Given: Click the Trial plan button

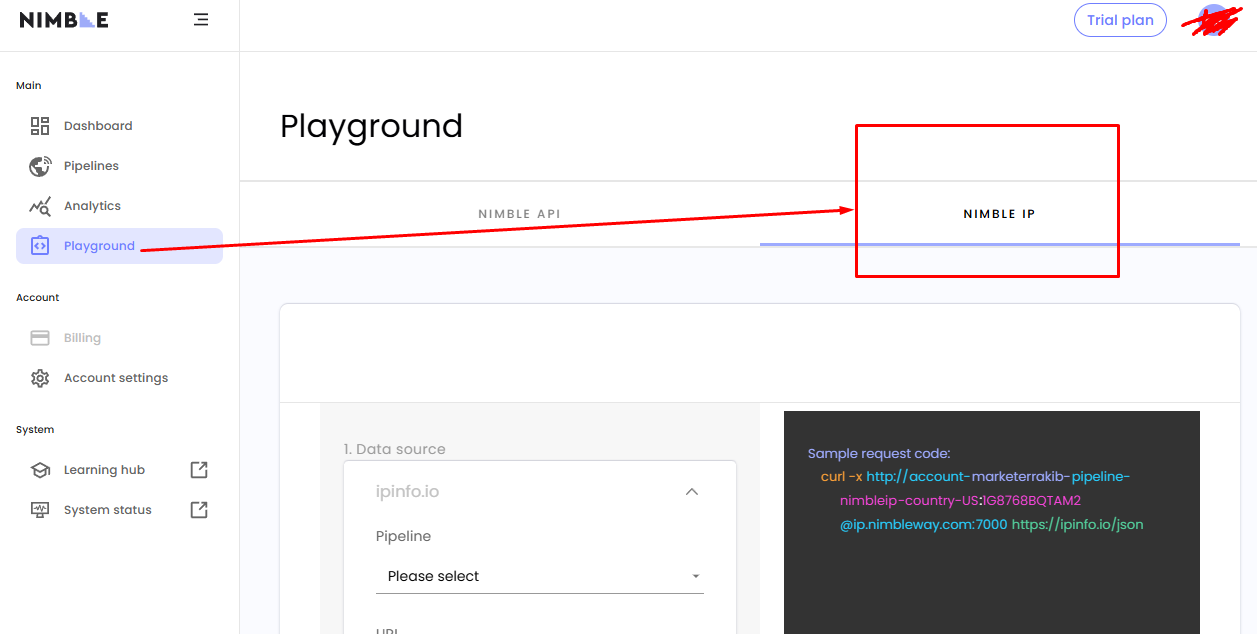Looking at the screenshot, I should (x=1120, y=20).
